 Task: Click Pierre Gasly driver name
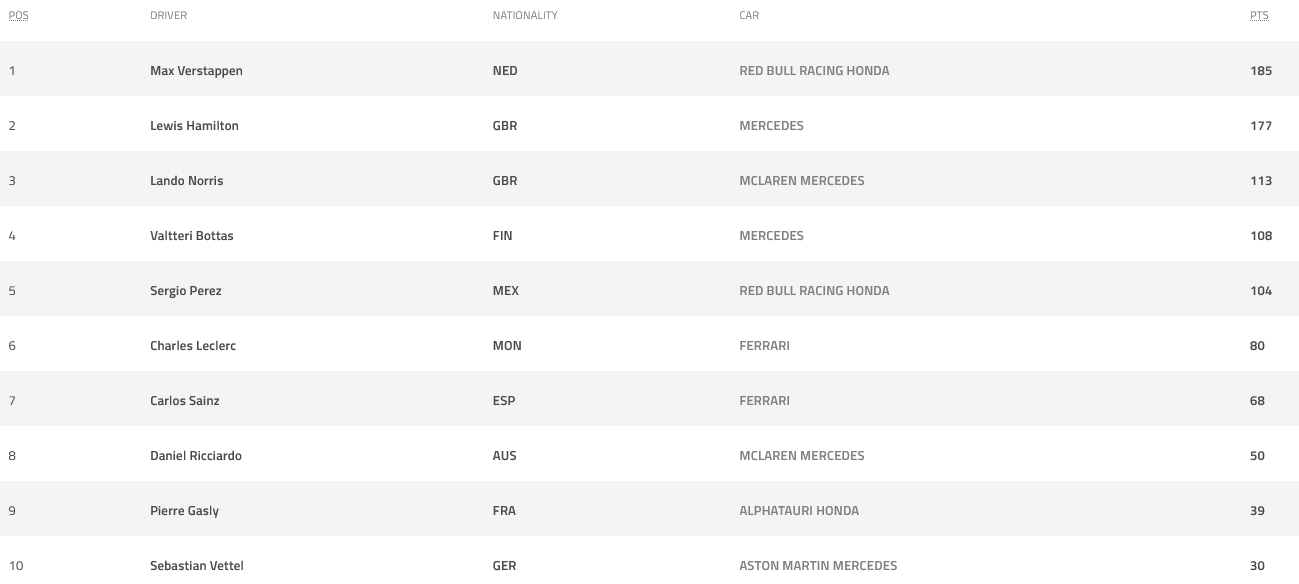click(184, 511)
